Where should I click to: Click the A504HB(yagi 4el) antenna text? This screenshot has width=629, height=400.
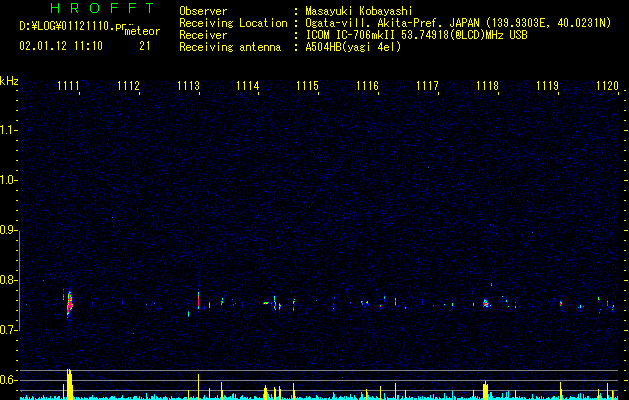353,47
